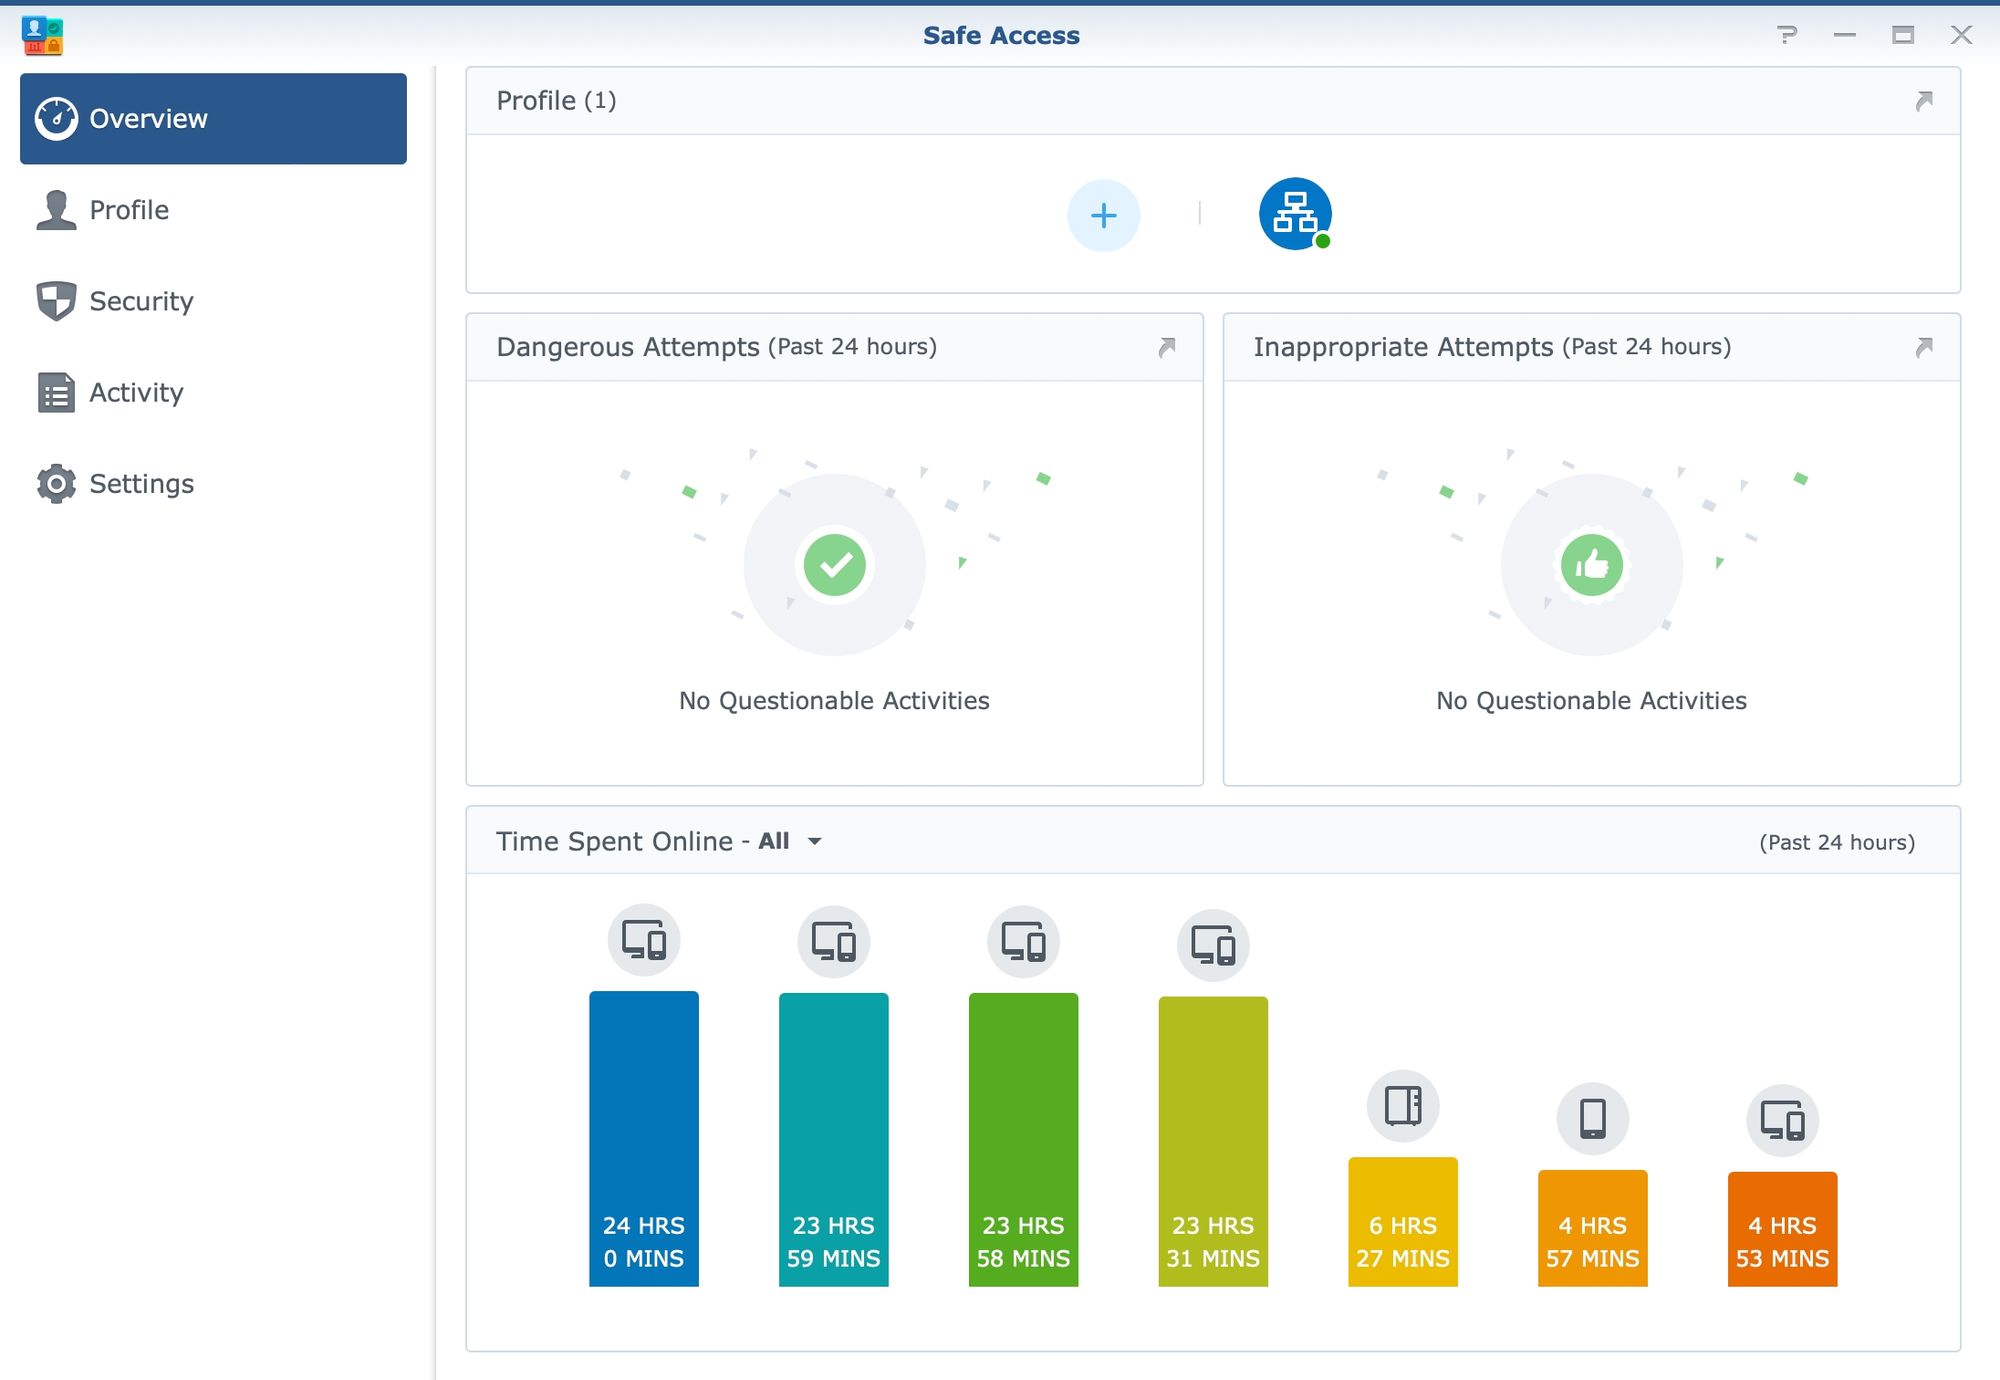Click device icon above 23 HRS 31 MINS bar
The height and width of the screenshot is (1380, 2000).
(1213, 945)
